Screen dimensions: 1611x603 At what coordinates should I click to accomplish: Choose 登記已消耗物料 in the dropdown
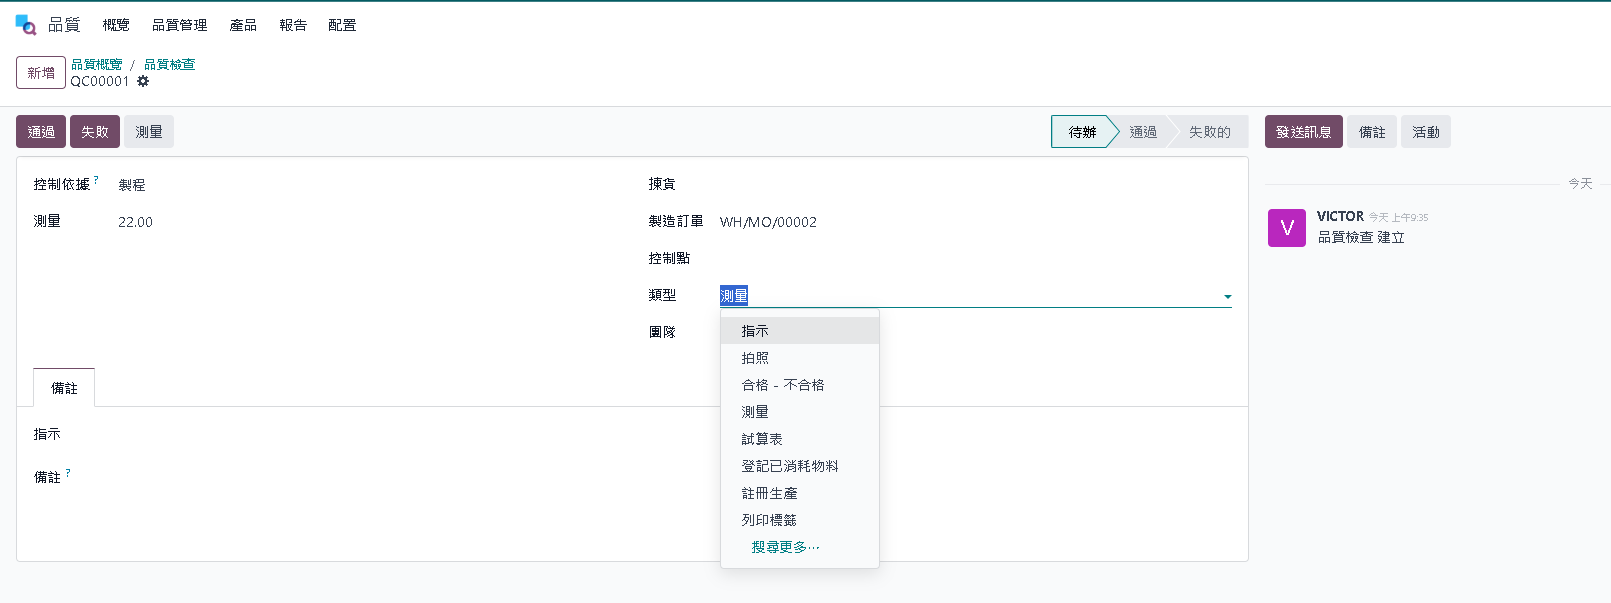pos(789,466)
